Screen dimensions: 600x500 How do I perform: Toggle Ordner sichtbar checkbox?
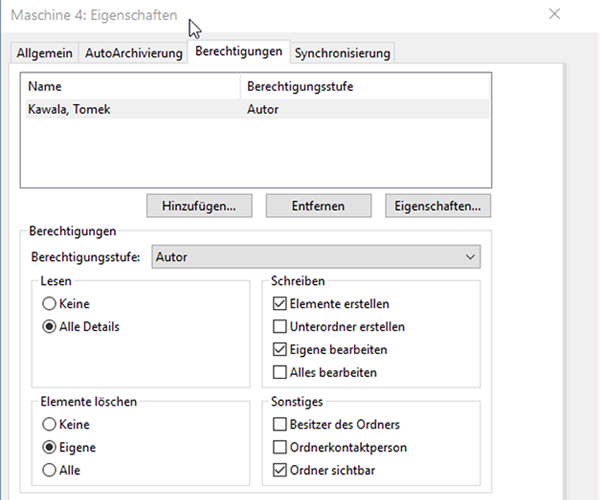281,470
